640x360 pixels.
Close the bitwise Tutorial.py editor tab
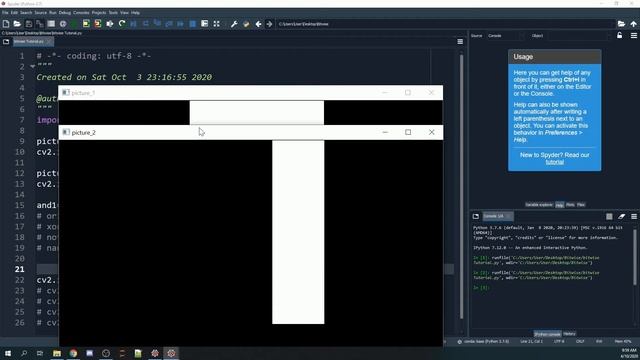[x=49, y=42]
